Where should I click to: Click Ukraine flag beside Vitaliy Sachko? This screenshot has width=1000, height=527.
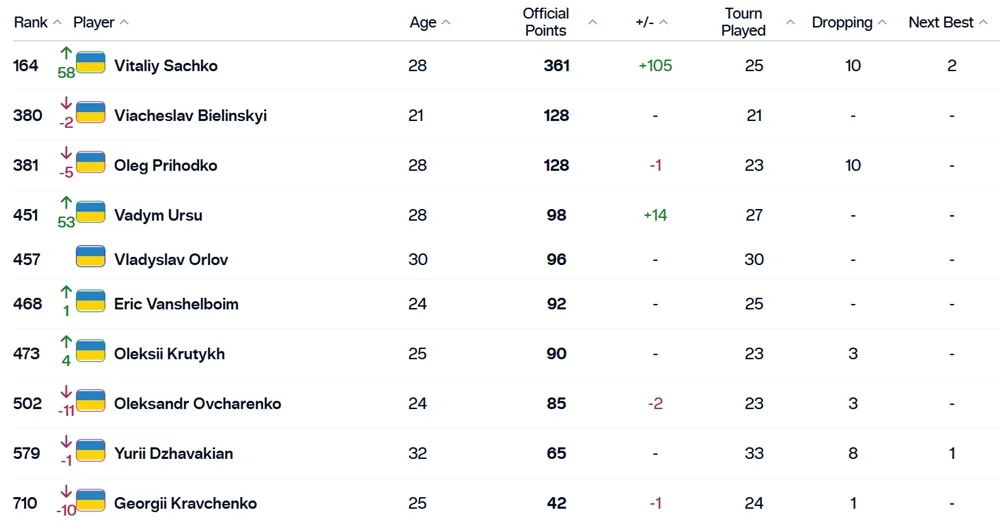[91, 62]
